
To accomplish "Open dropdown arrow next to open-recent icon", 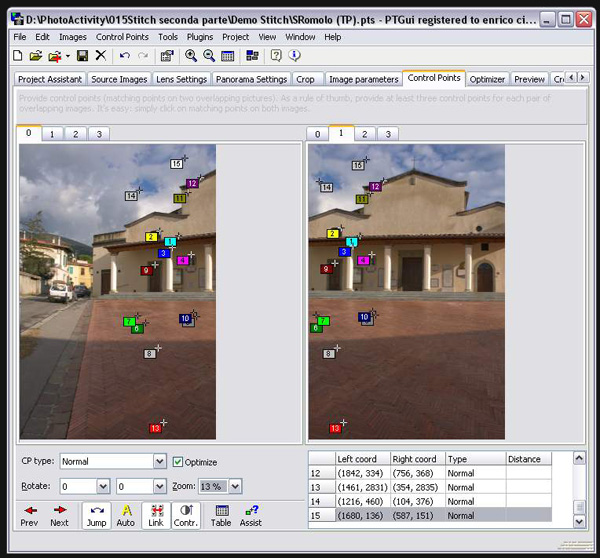I will [68, 56].
